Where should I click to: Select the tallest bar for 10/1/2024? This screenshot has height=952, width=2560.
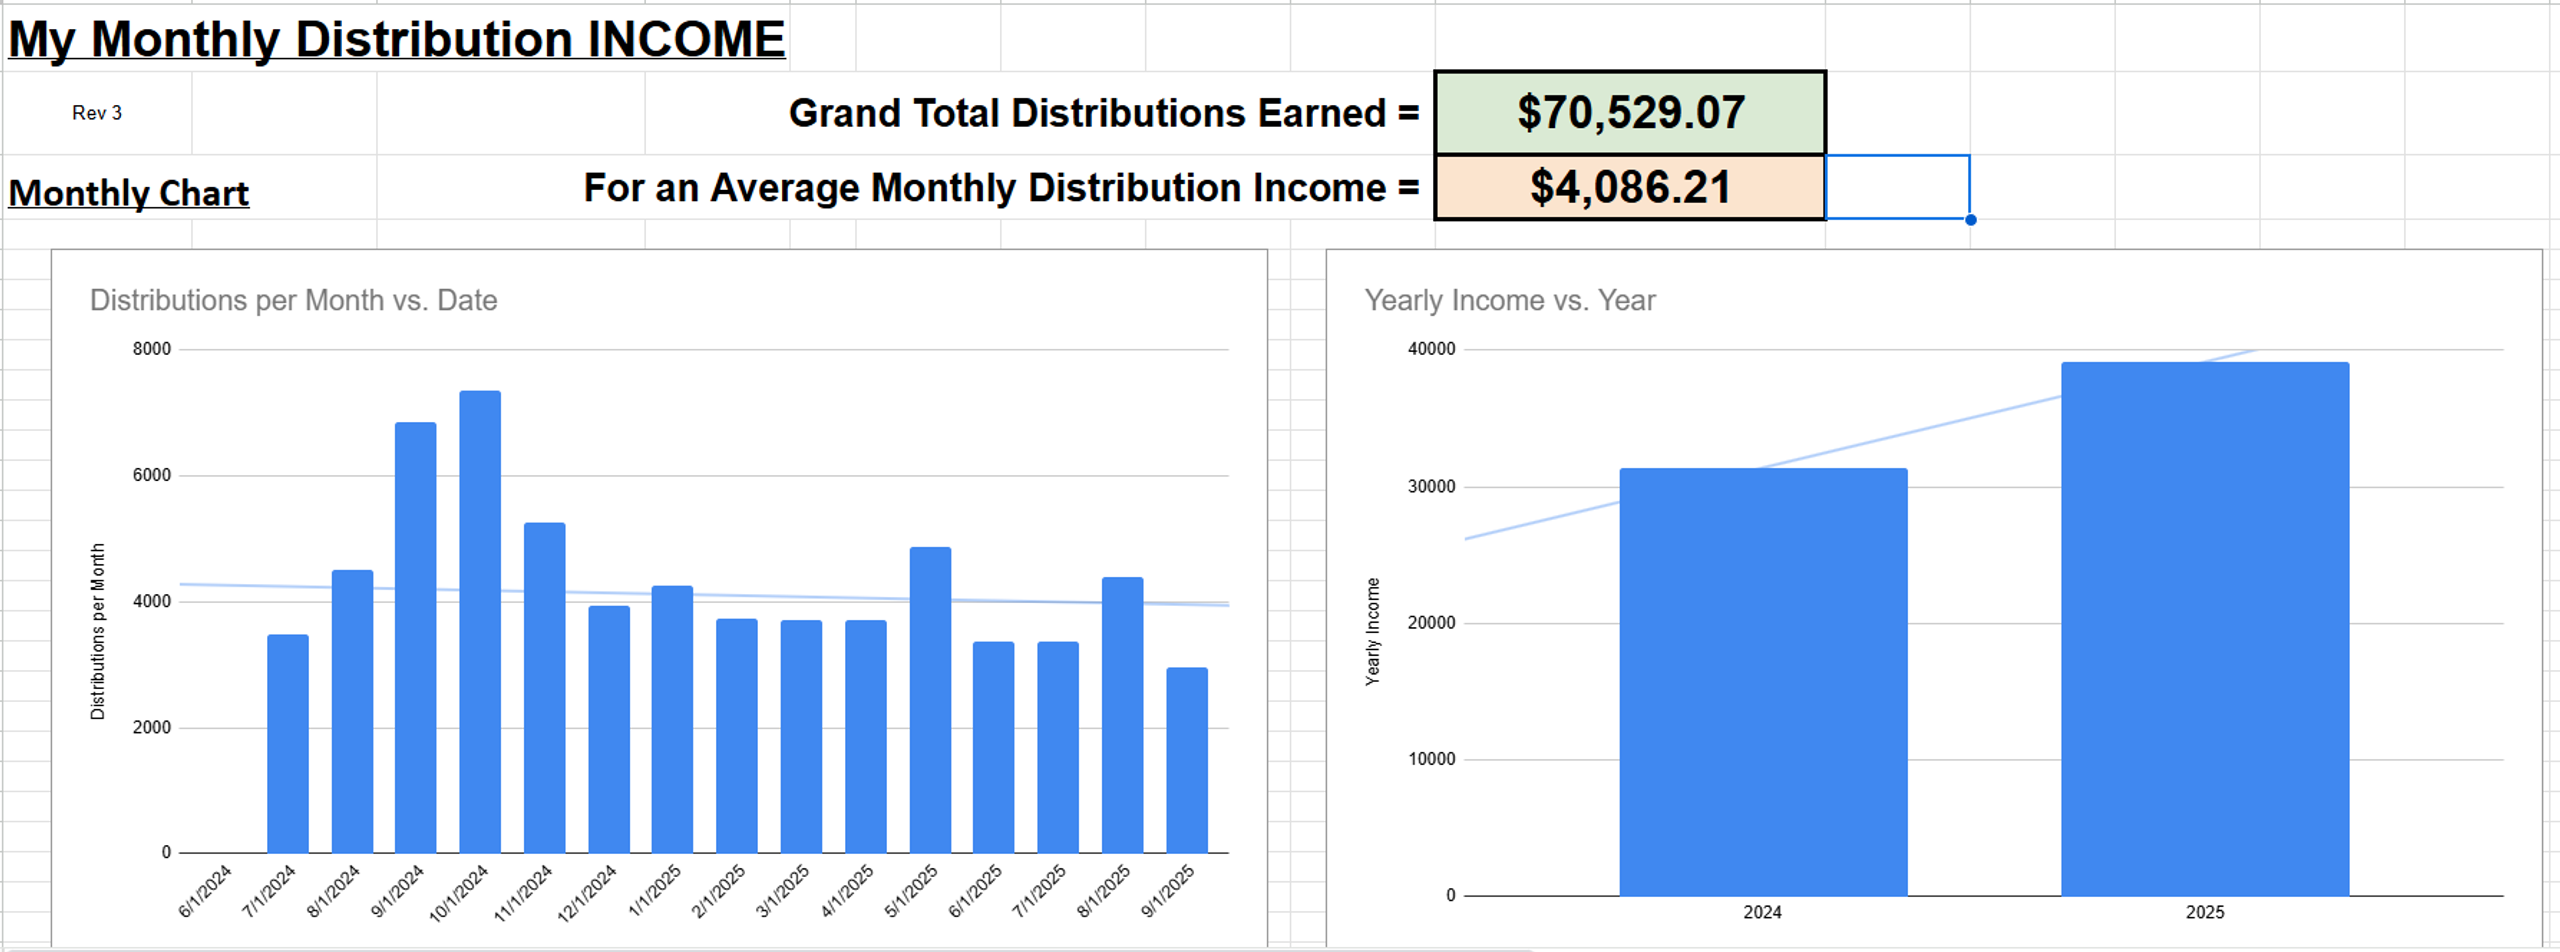coord(480,621)
